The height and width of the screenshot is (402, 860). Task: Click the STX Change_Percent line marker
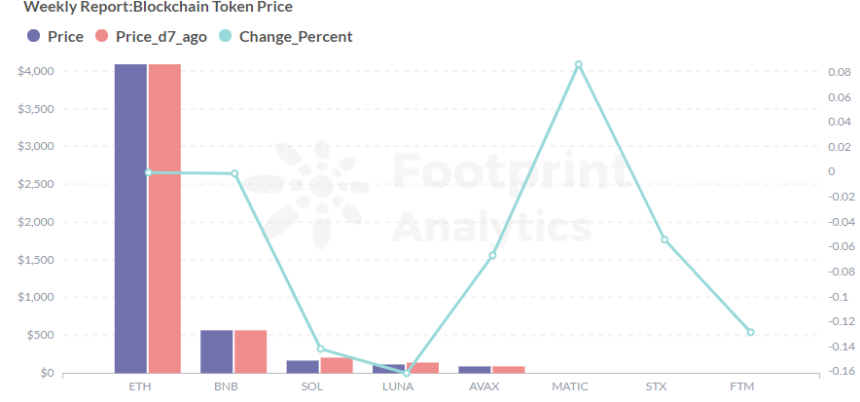[x=664, y=239]
